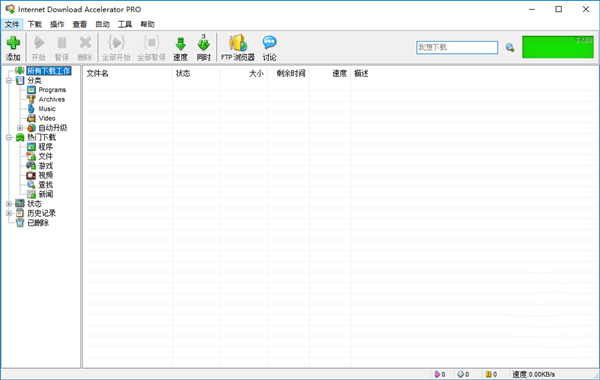The image size is (600, 380).
Task: Open the 帮助 (Help) menu
Action: click(147, 24)
